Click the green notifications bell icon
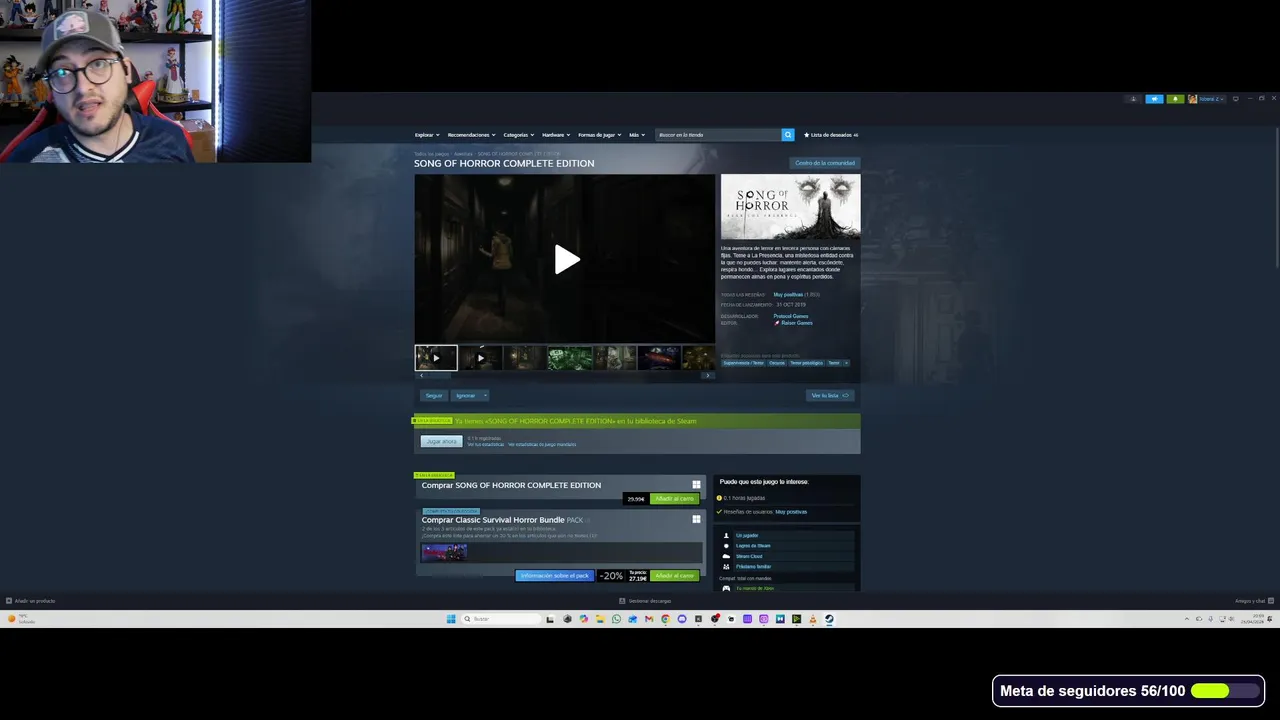The image size is (1280, 720). point(1175,99)
